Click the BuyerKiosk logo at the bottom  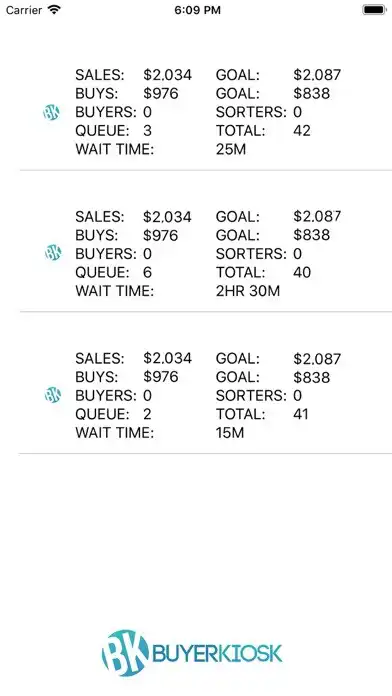coord(192,652)
